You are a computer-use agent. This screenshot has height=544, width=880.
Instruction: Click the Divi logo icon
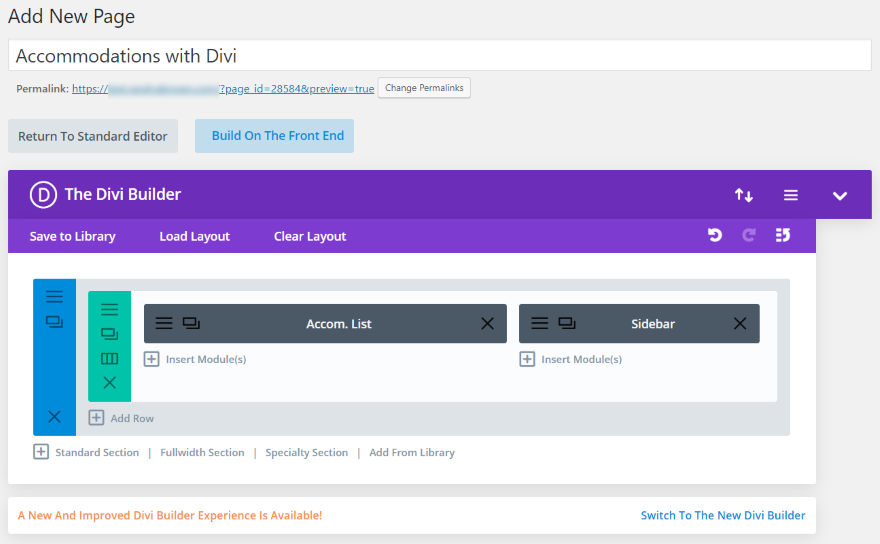coord(43,195)
